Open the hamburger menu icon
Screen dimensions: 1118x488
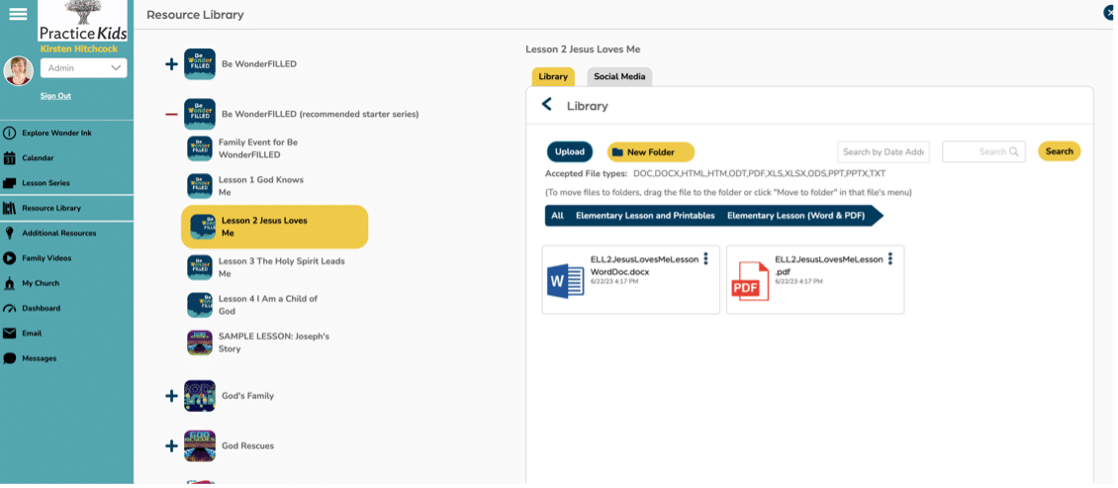[17, 13]
